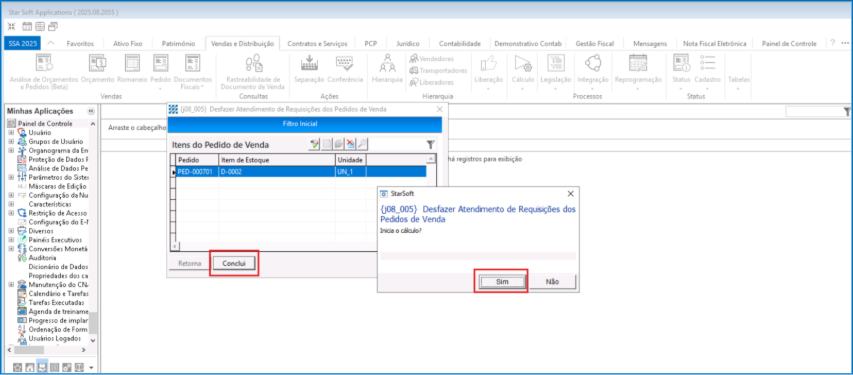Screen dimensions: 853x375
Task: Open the PCP tab
Action: coord(371,44)
